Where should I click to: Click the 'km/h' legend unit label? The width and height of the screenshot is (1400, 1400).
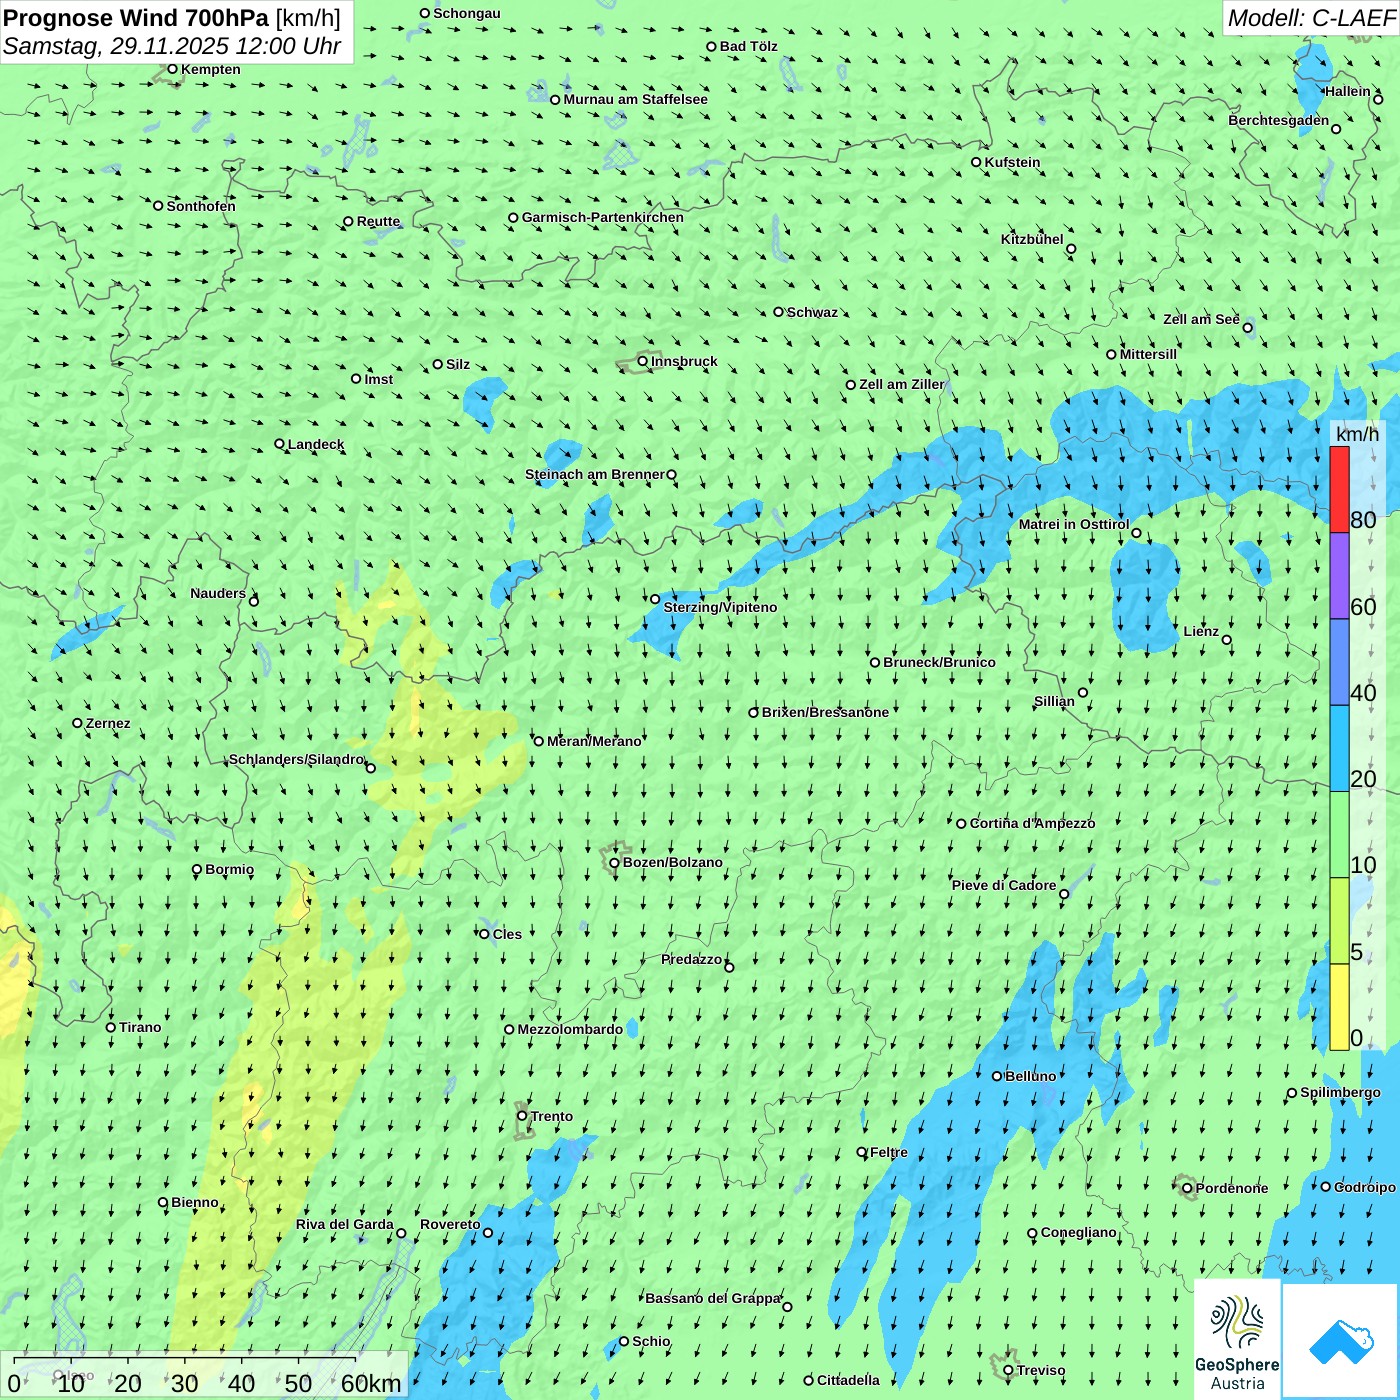coord(1357,434)
